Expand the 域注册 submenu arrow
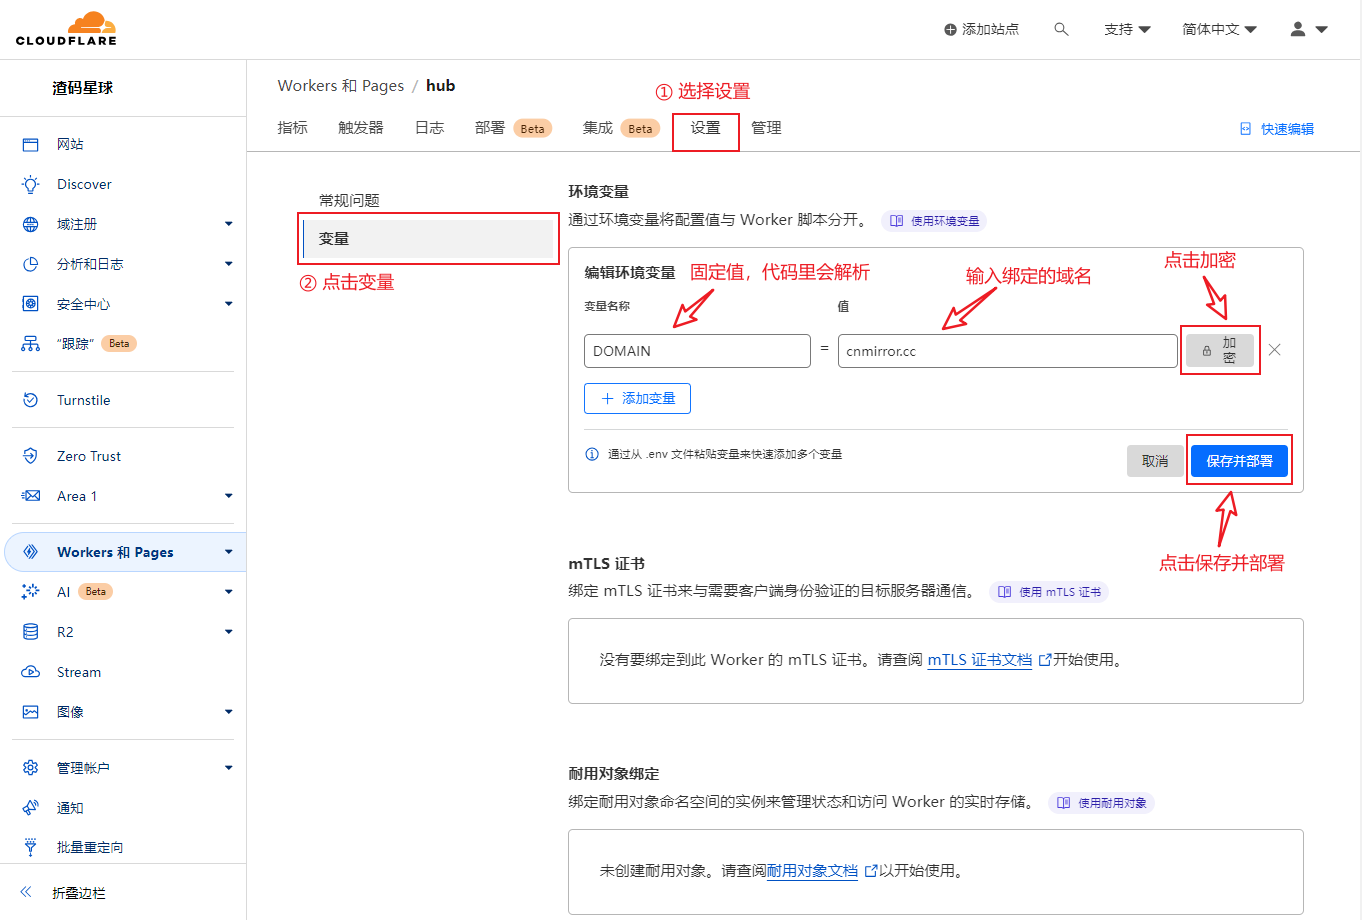Screen dimensions: 1362x920 point(228,224)
